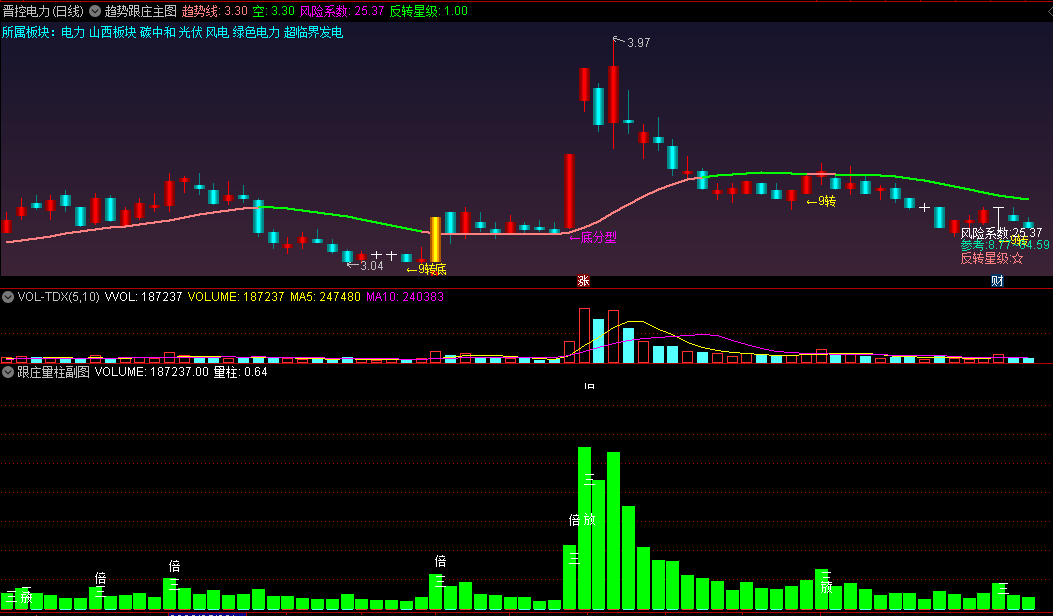
Task: Open the 山西板块 sector link
Action: (x=112, y=32)
